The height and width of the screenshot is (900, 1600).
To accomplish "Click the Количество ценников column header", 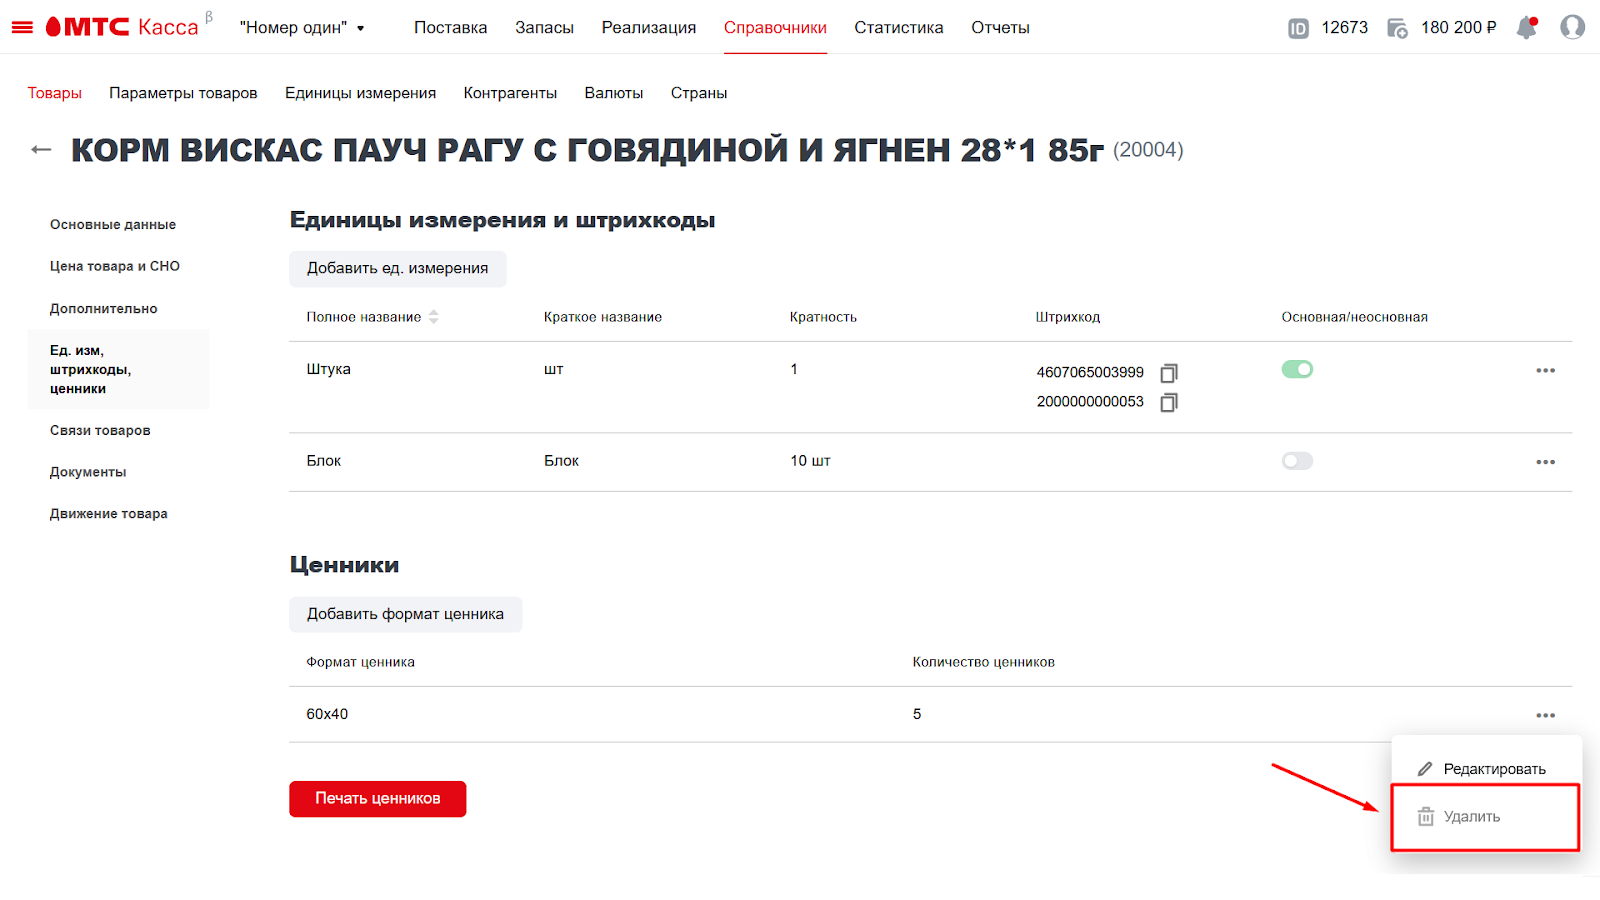I will 983,662.
